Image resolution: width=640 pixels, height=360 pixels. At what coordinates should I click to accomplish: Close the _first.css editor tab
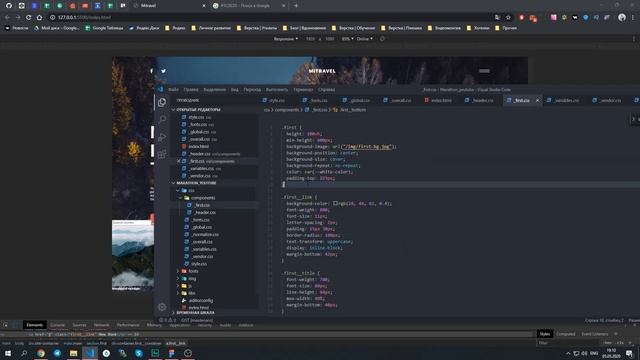click(x=537, y=100)
